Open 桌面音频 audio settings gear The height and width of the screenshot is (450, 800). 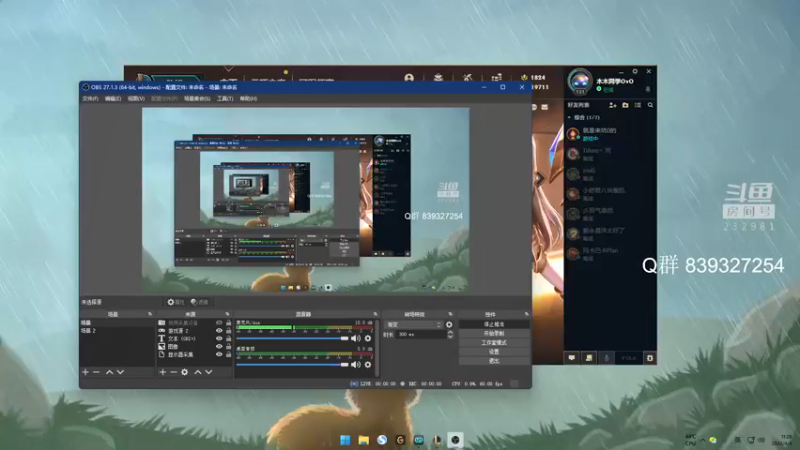[x=368, y=364]
